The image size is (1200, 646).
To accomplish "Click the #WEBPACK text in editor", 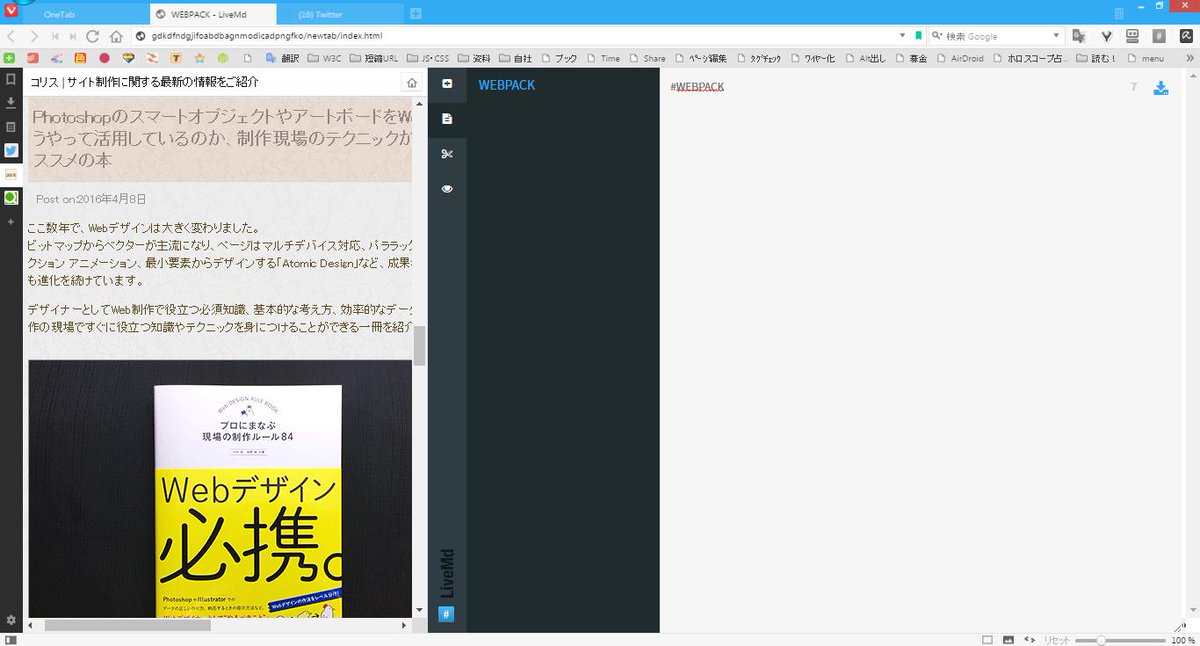I will pyautogui.click(x=697, y=87).
